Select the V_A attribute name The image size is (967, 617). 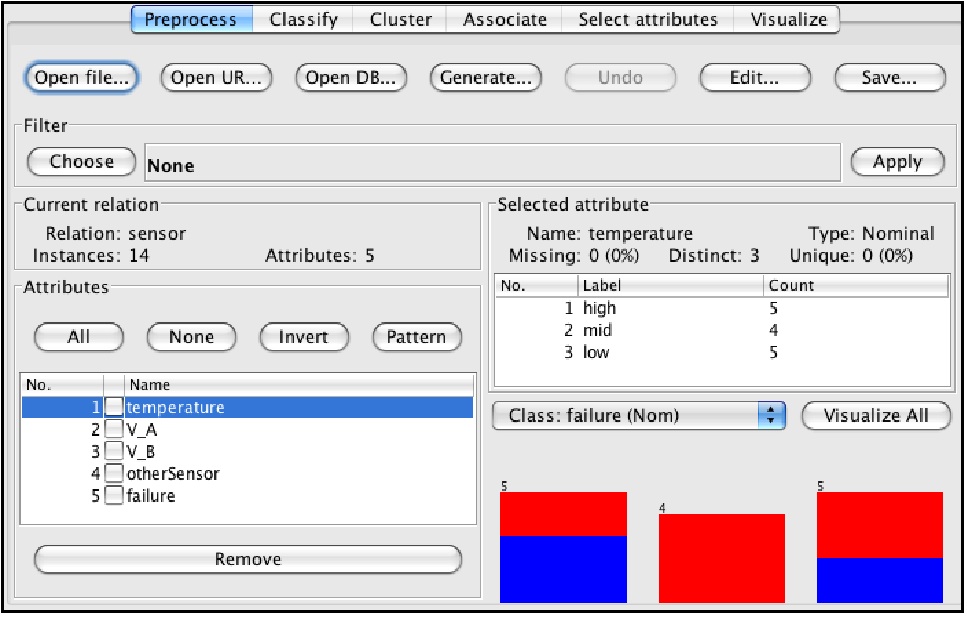click(x=142, y=429)
